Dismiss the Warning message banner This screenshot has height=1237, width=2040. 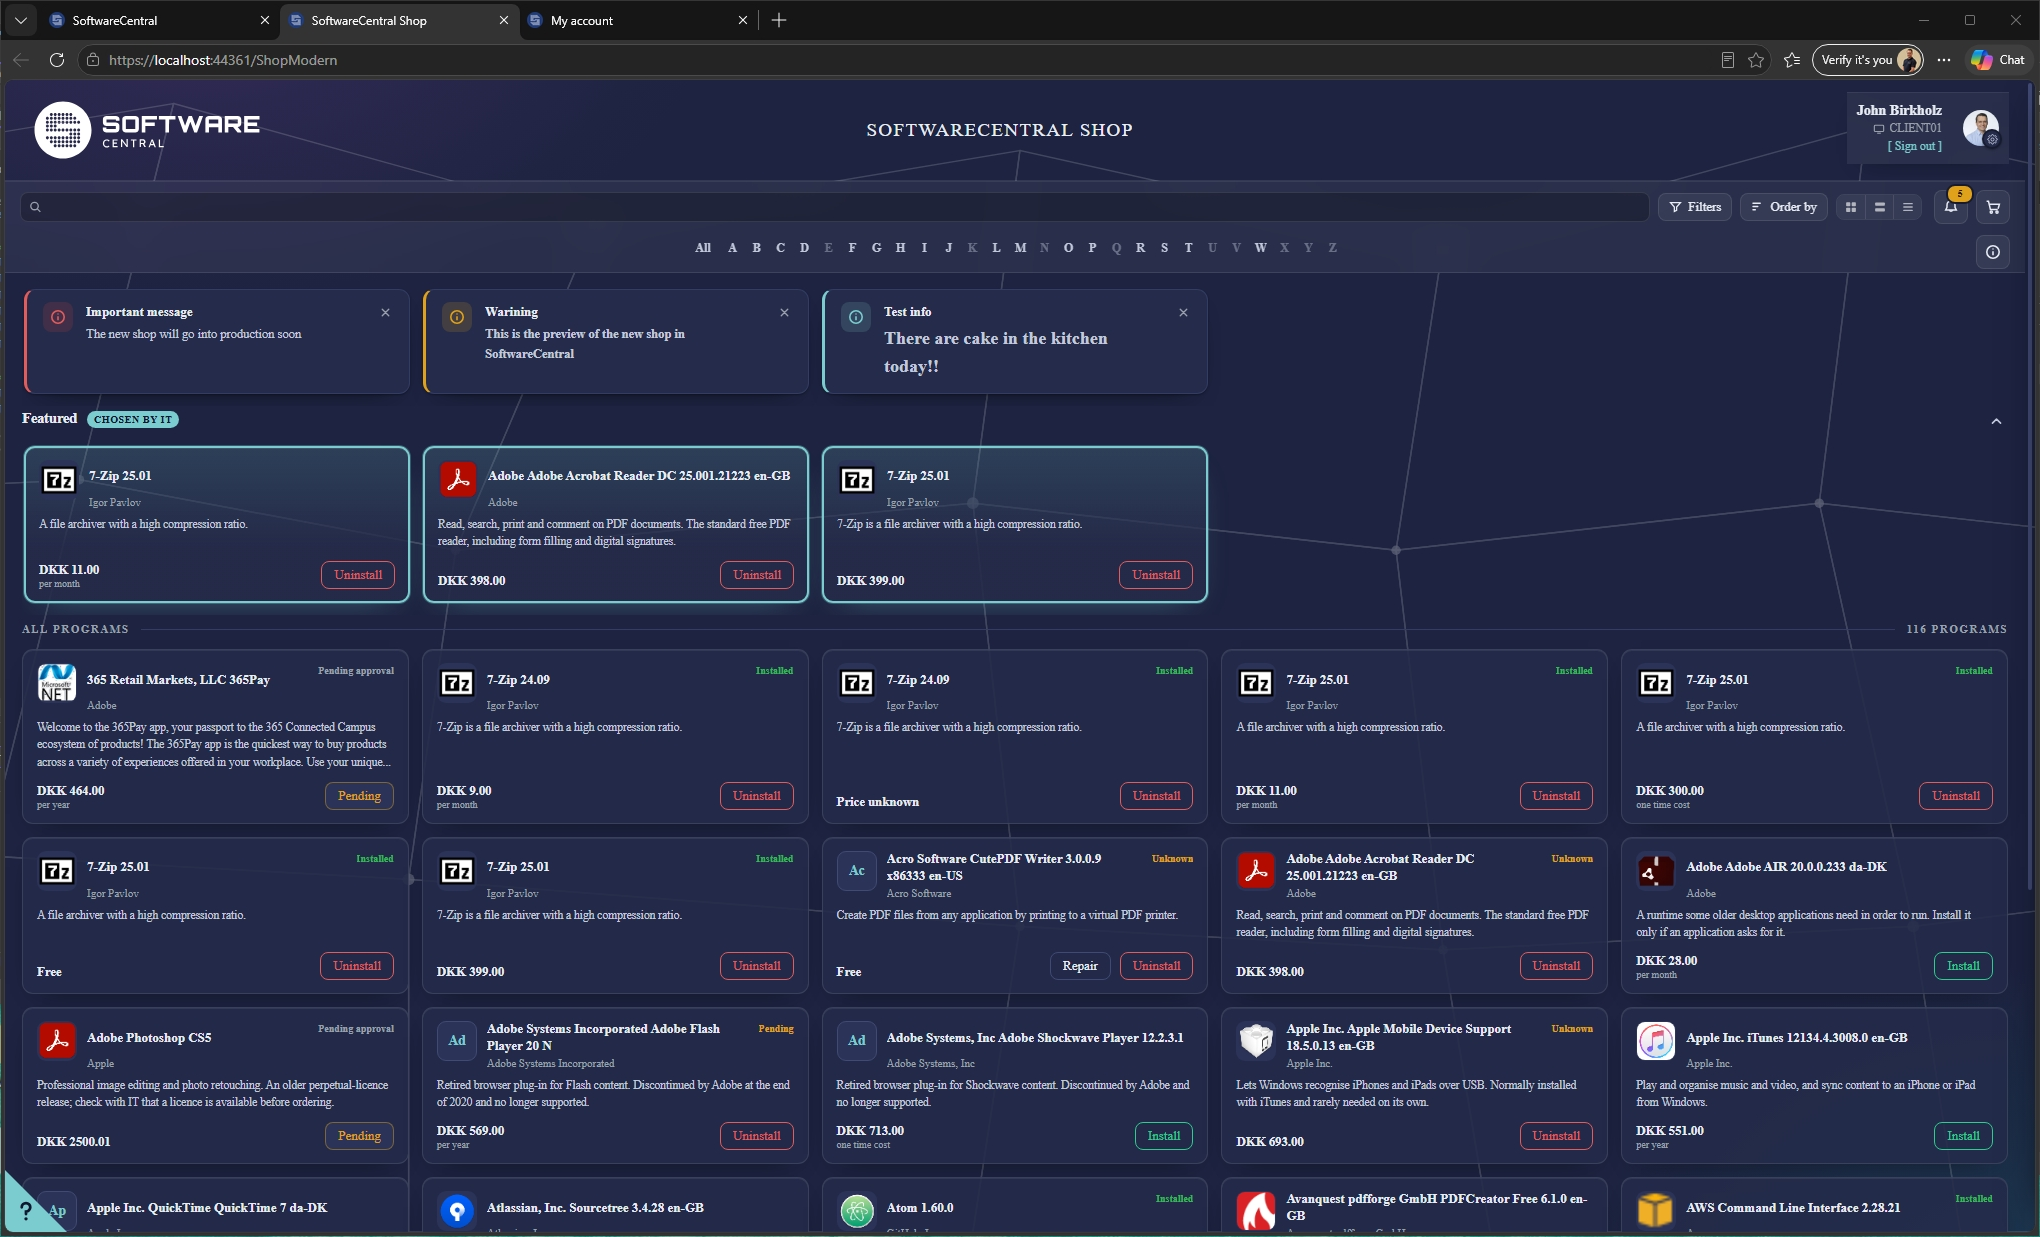point(784,313)
